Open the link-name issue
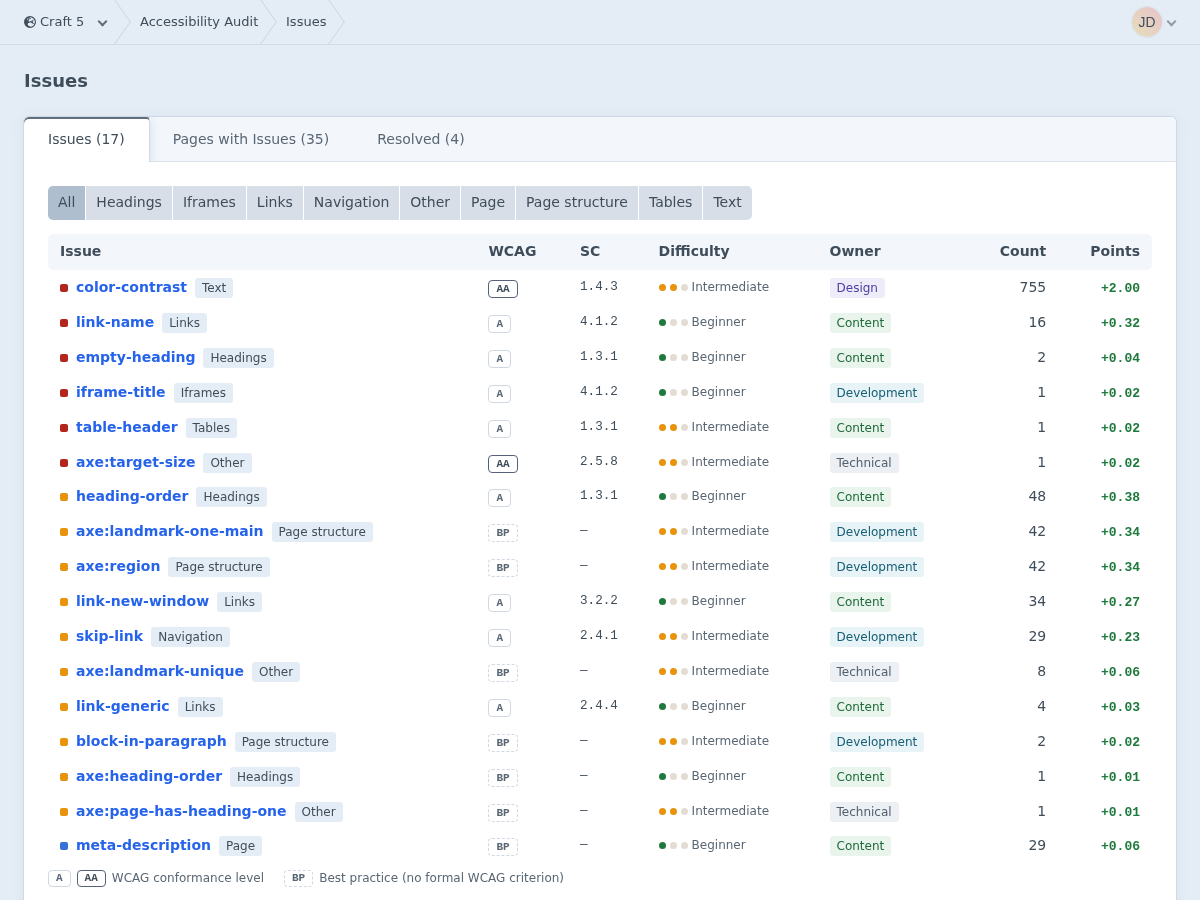This screenshot has height=900, width=1200. 115,322
